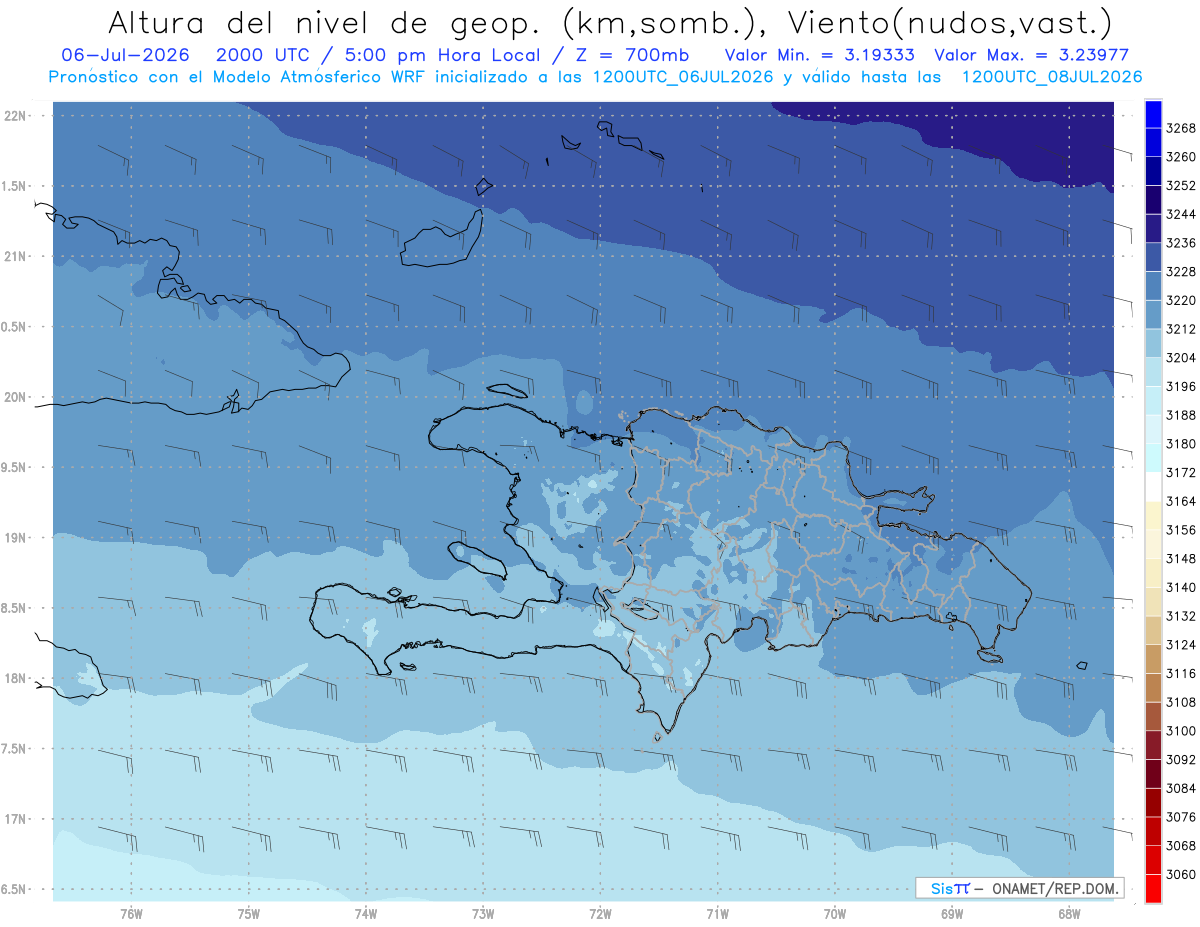Click the '3204' legend value
Image resolution: width=1200 pixels, height=927 pixels.
pyautogui.click(x=1181, y=358)
